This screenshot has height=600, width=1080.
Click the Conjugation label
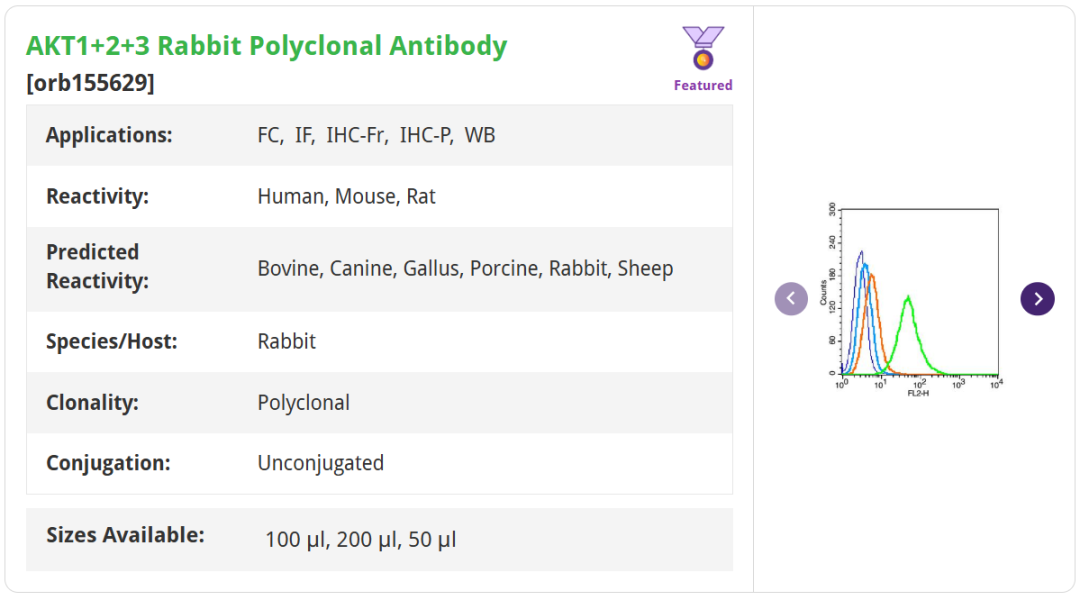coord(108,463)
